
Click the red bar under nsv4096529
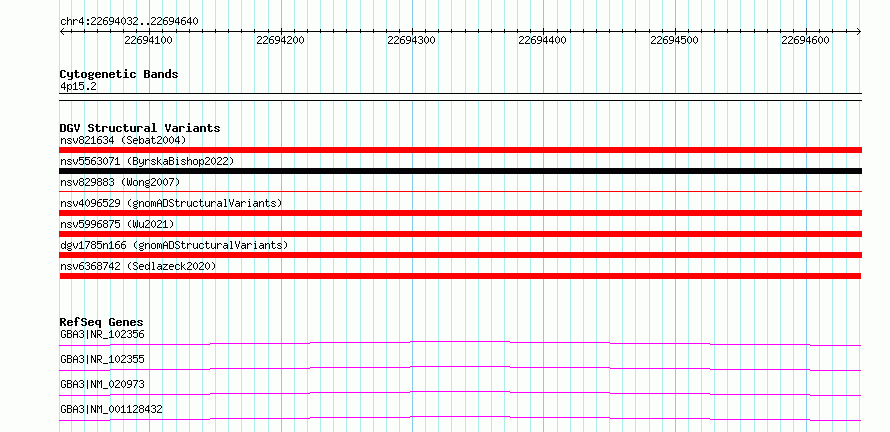pyautogui.click(x=461, y=213)
